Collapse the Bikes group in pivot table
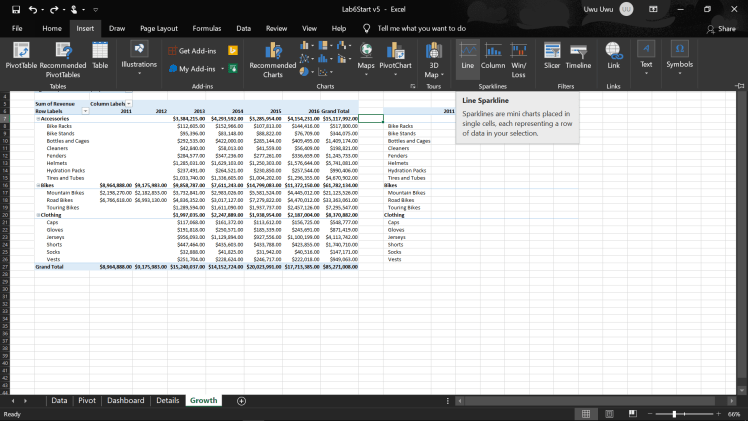Image resolution: width=748 pixels, height=421 pixels. pos(37,185)
